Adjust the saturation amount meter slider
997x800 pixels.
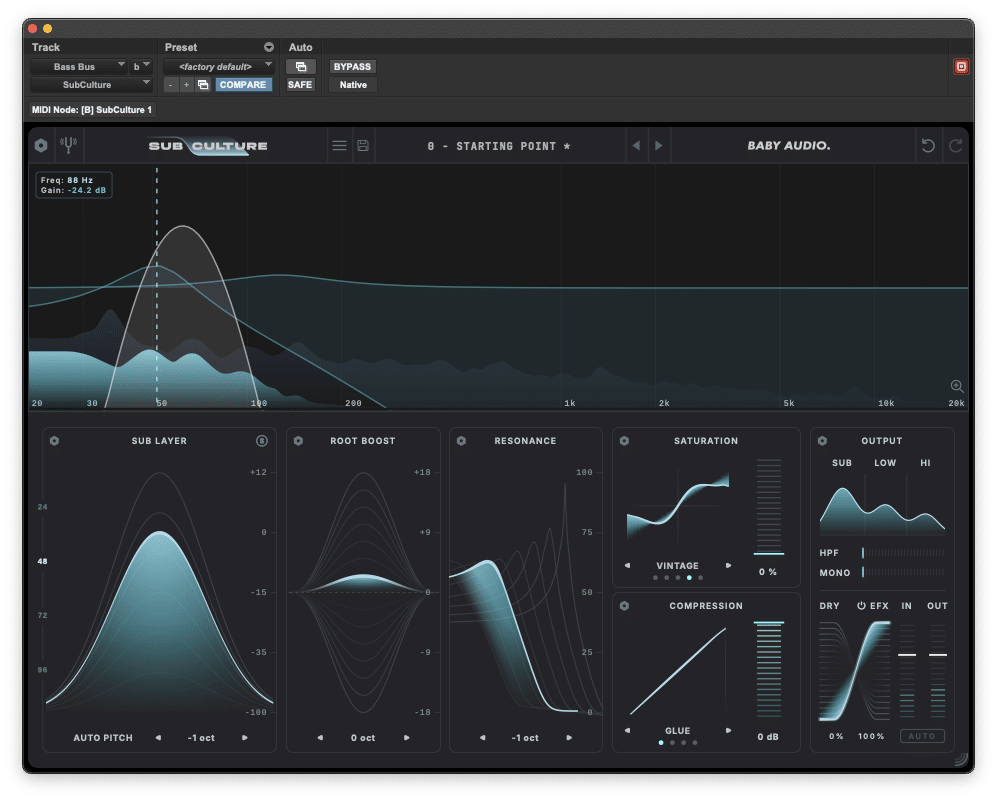click(x=769, y=507)
